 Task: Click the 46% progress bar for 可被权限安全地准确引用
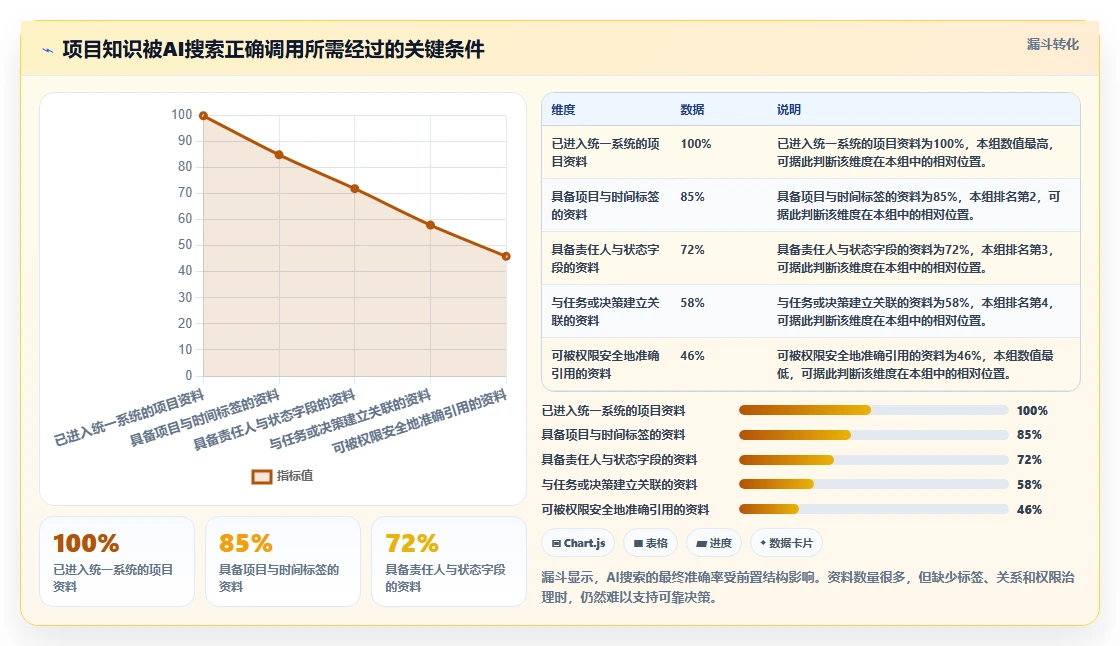tap(874, 510)
